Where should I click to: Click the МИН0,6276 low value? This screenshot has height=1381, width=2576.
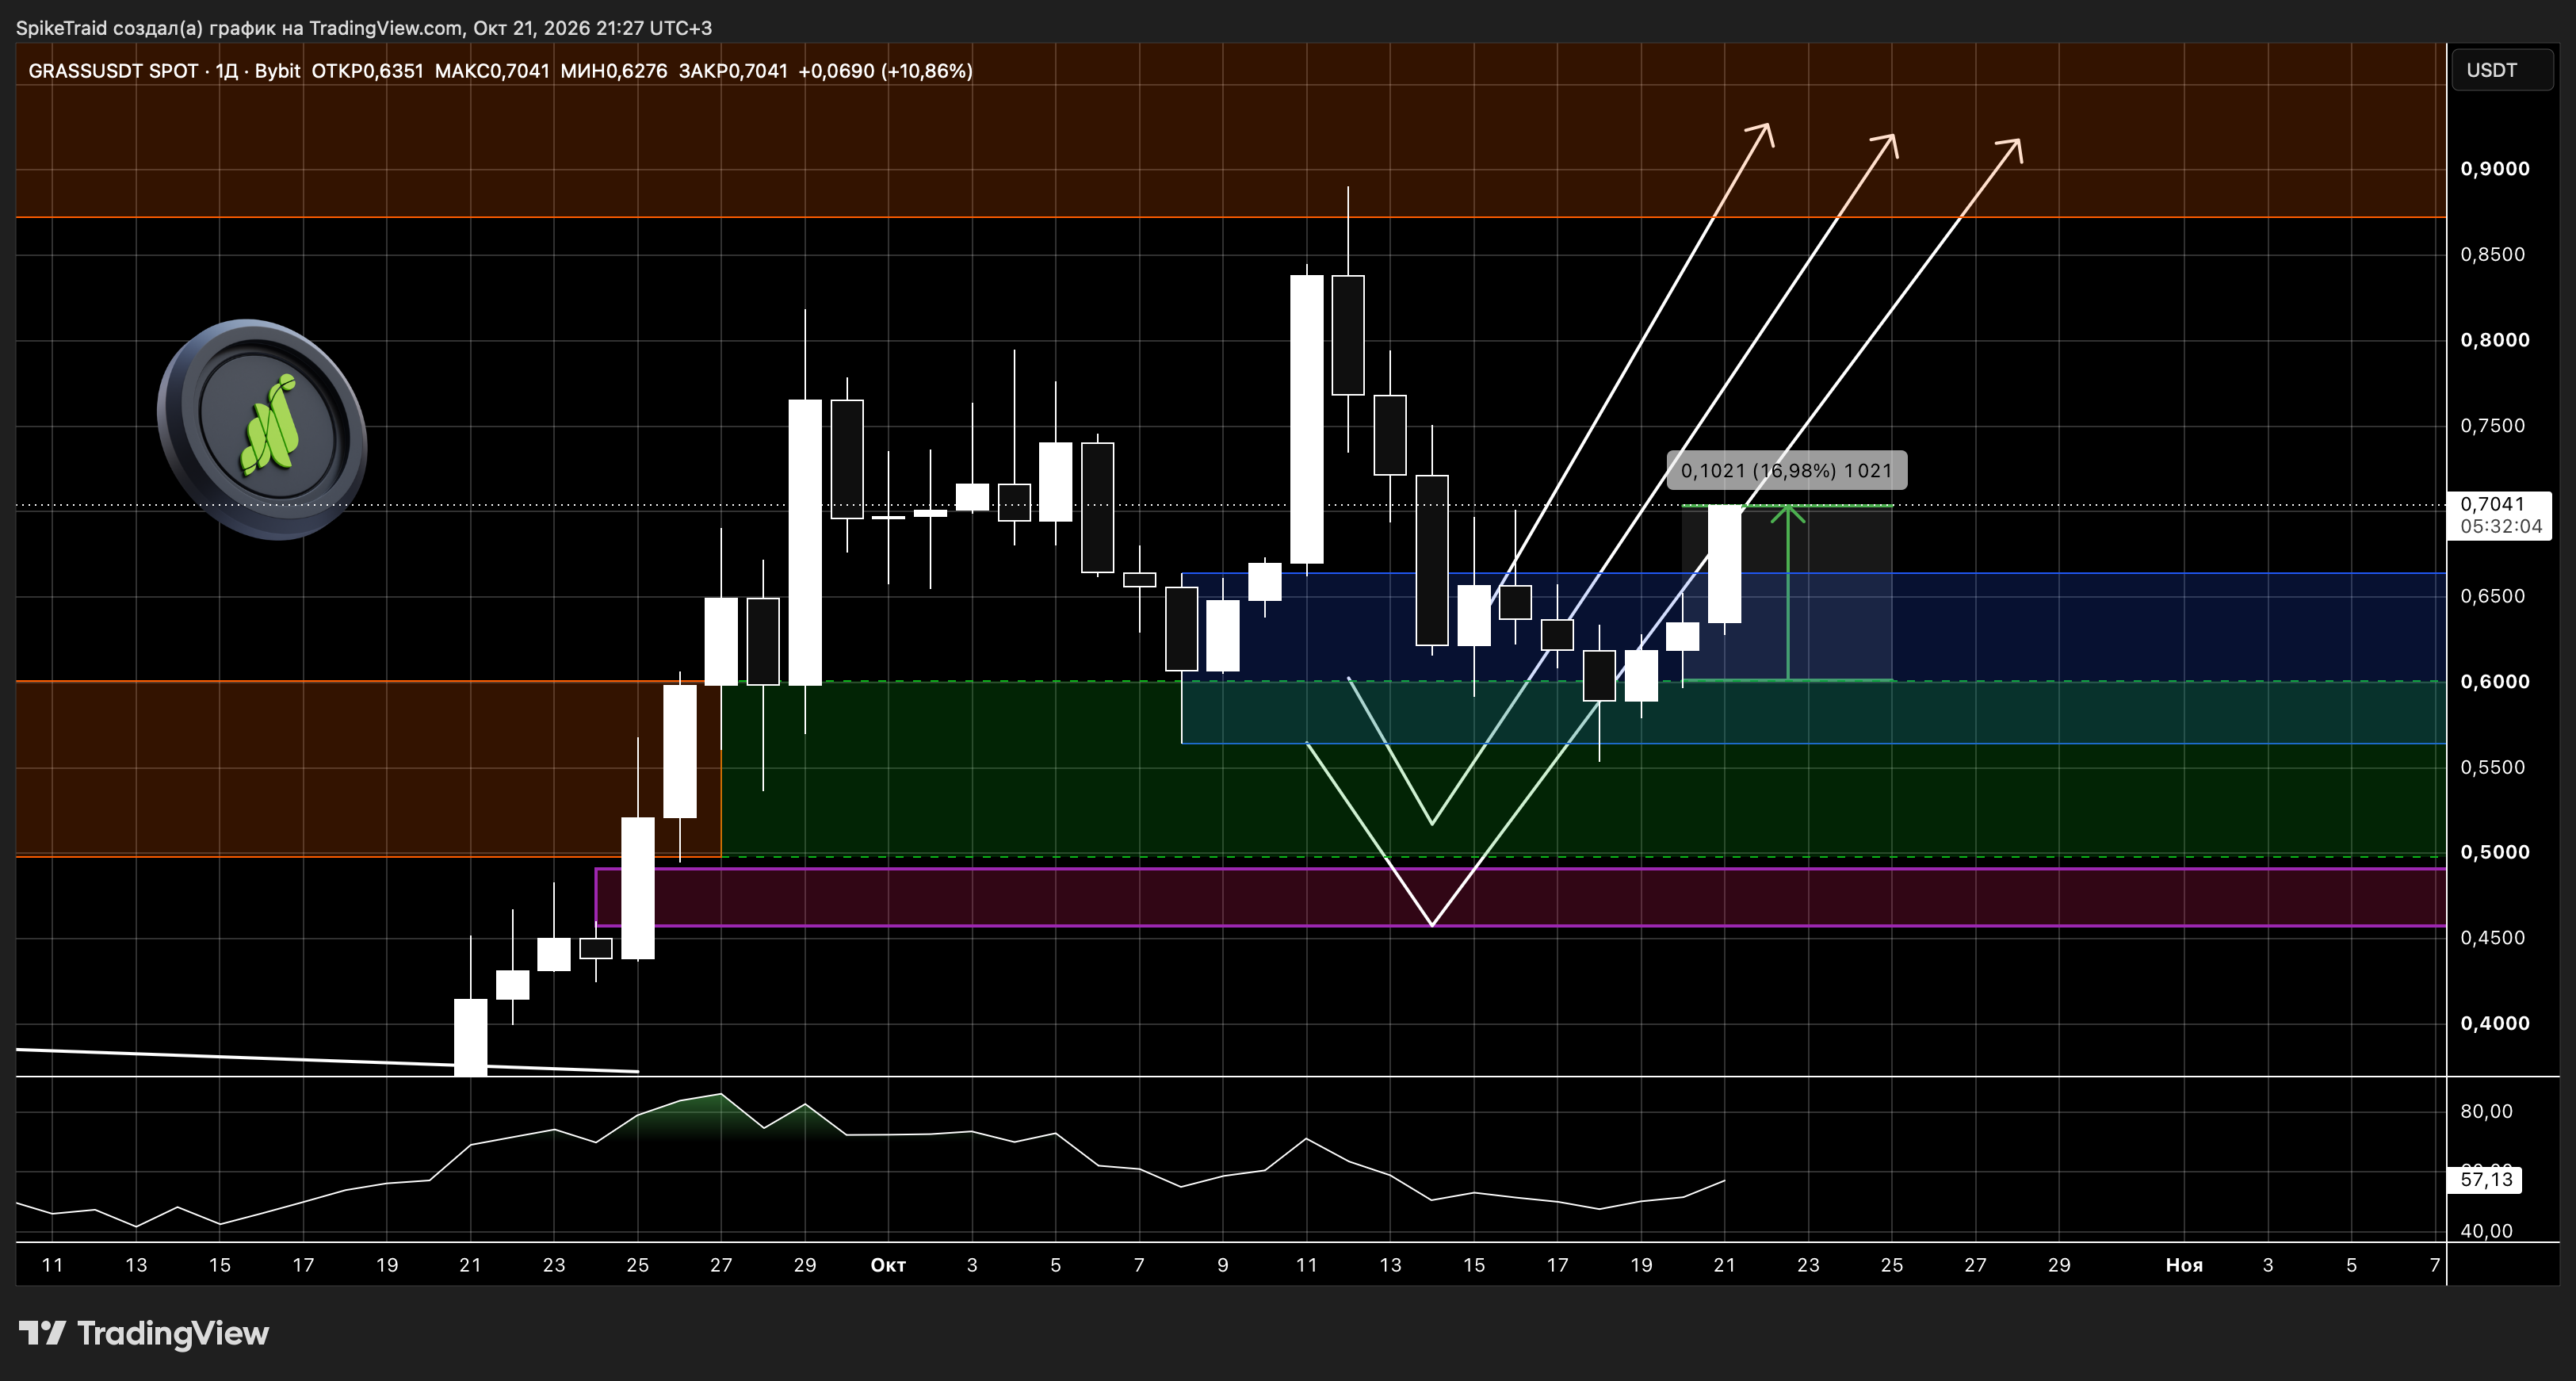pos(614,71)
